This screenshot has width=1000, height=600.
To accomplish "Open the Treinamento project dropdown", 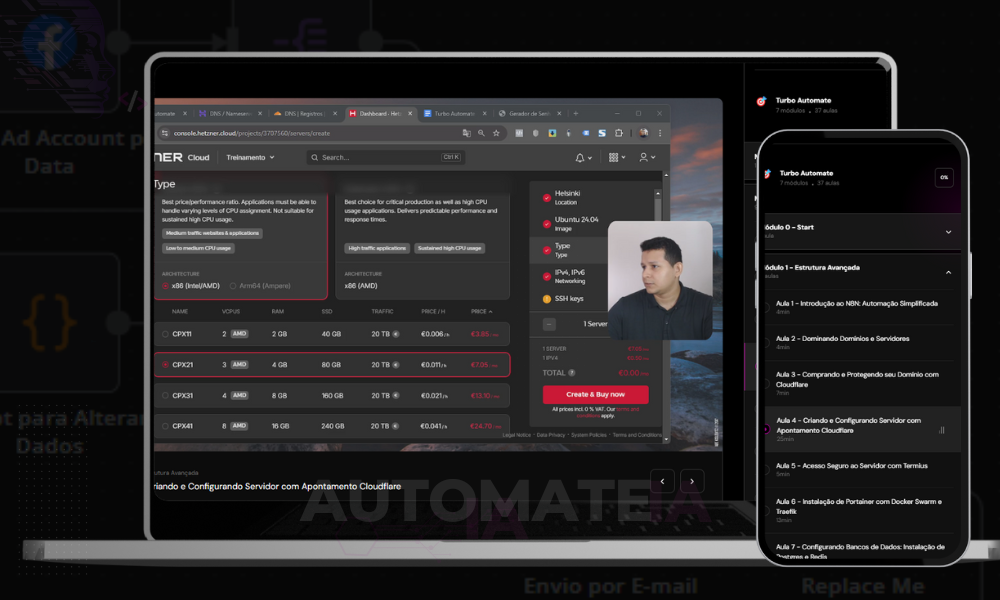I will pyautogui.click(x=250, y=158).
